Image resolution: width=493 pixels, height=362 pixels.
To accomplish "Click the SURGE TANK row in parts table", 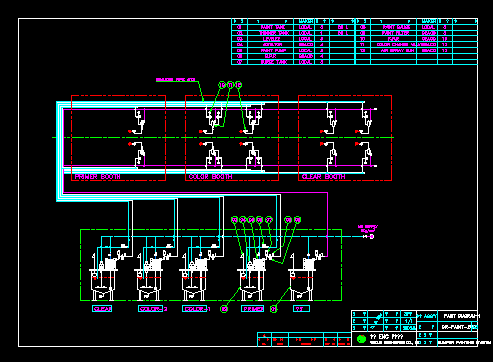I will tap(293, 62).
